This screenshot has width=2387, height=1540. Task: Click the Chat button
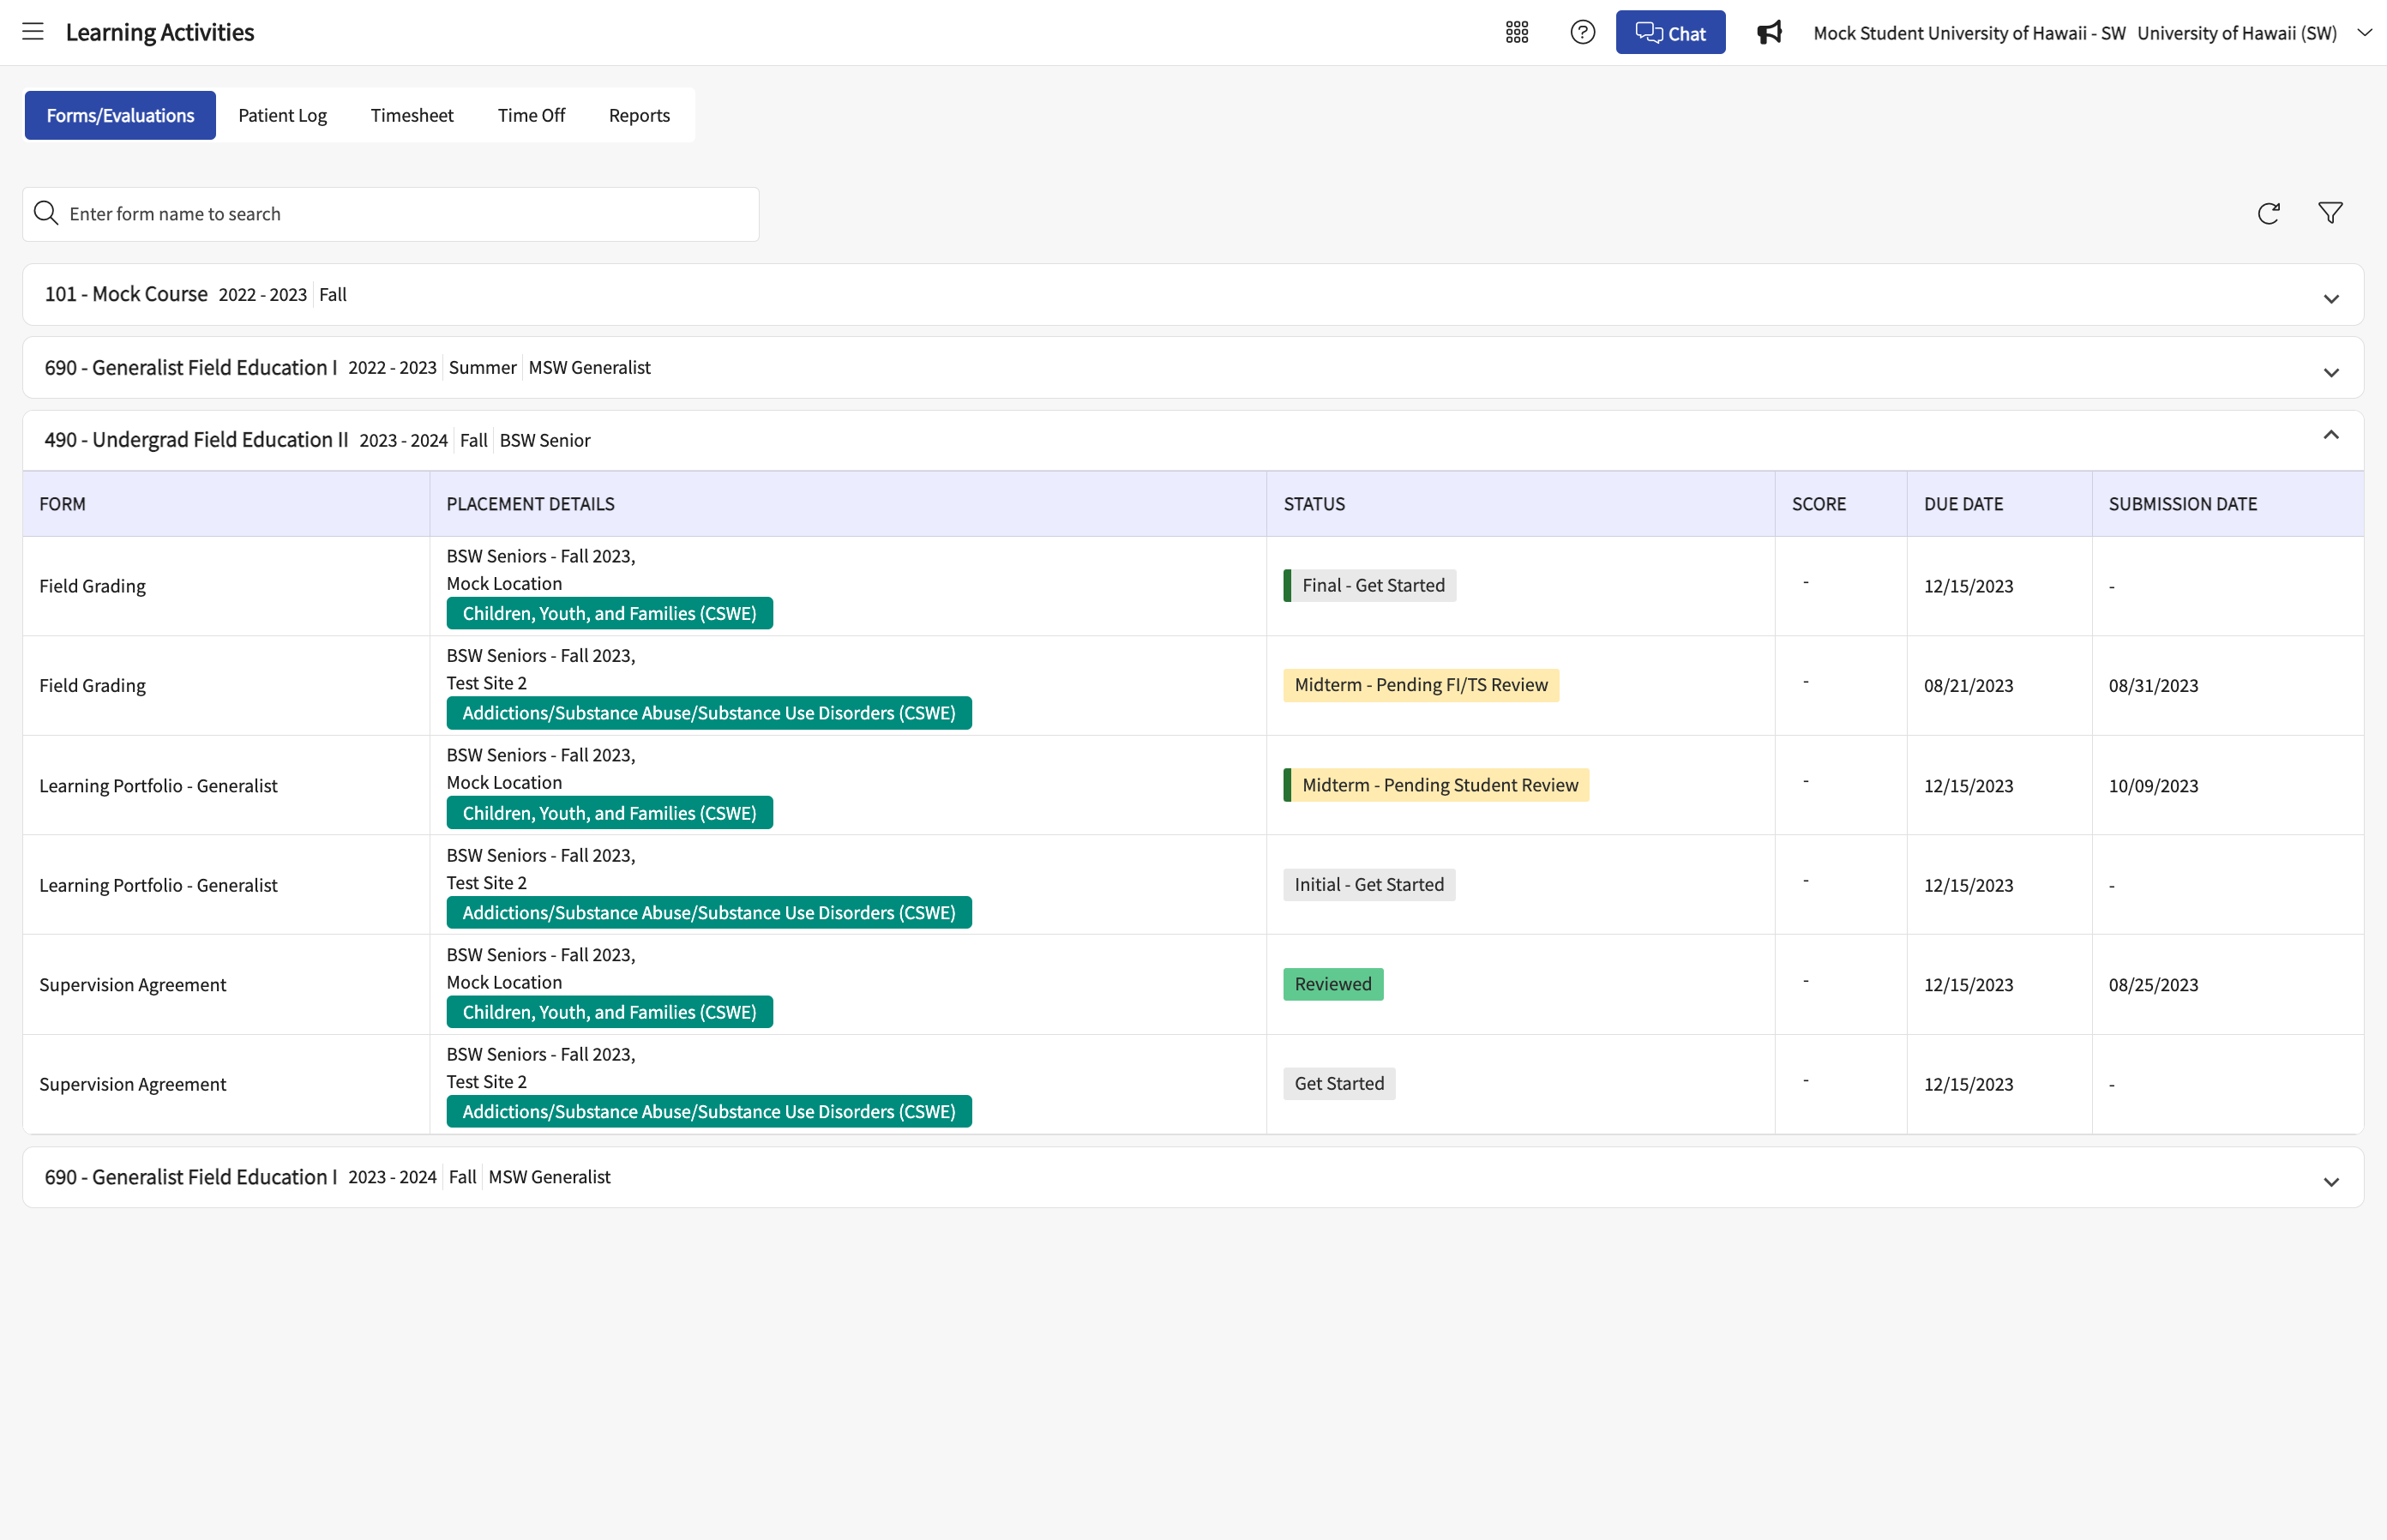[1670, 32]
